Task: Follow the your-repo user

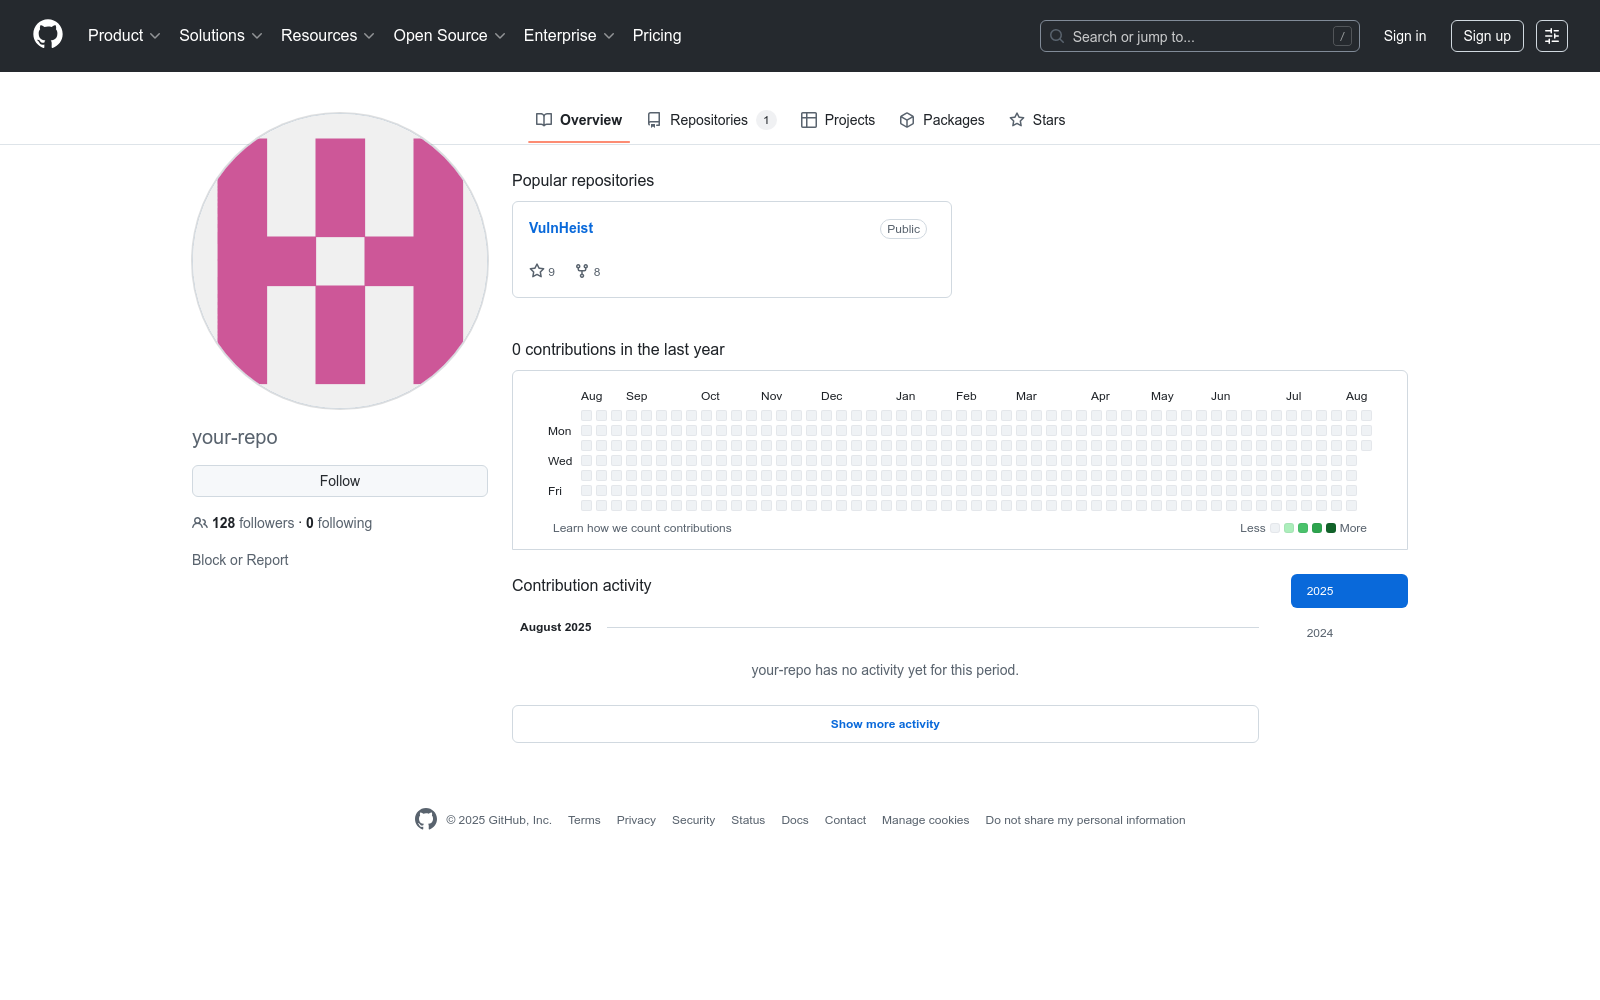Action: 340,481
